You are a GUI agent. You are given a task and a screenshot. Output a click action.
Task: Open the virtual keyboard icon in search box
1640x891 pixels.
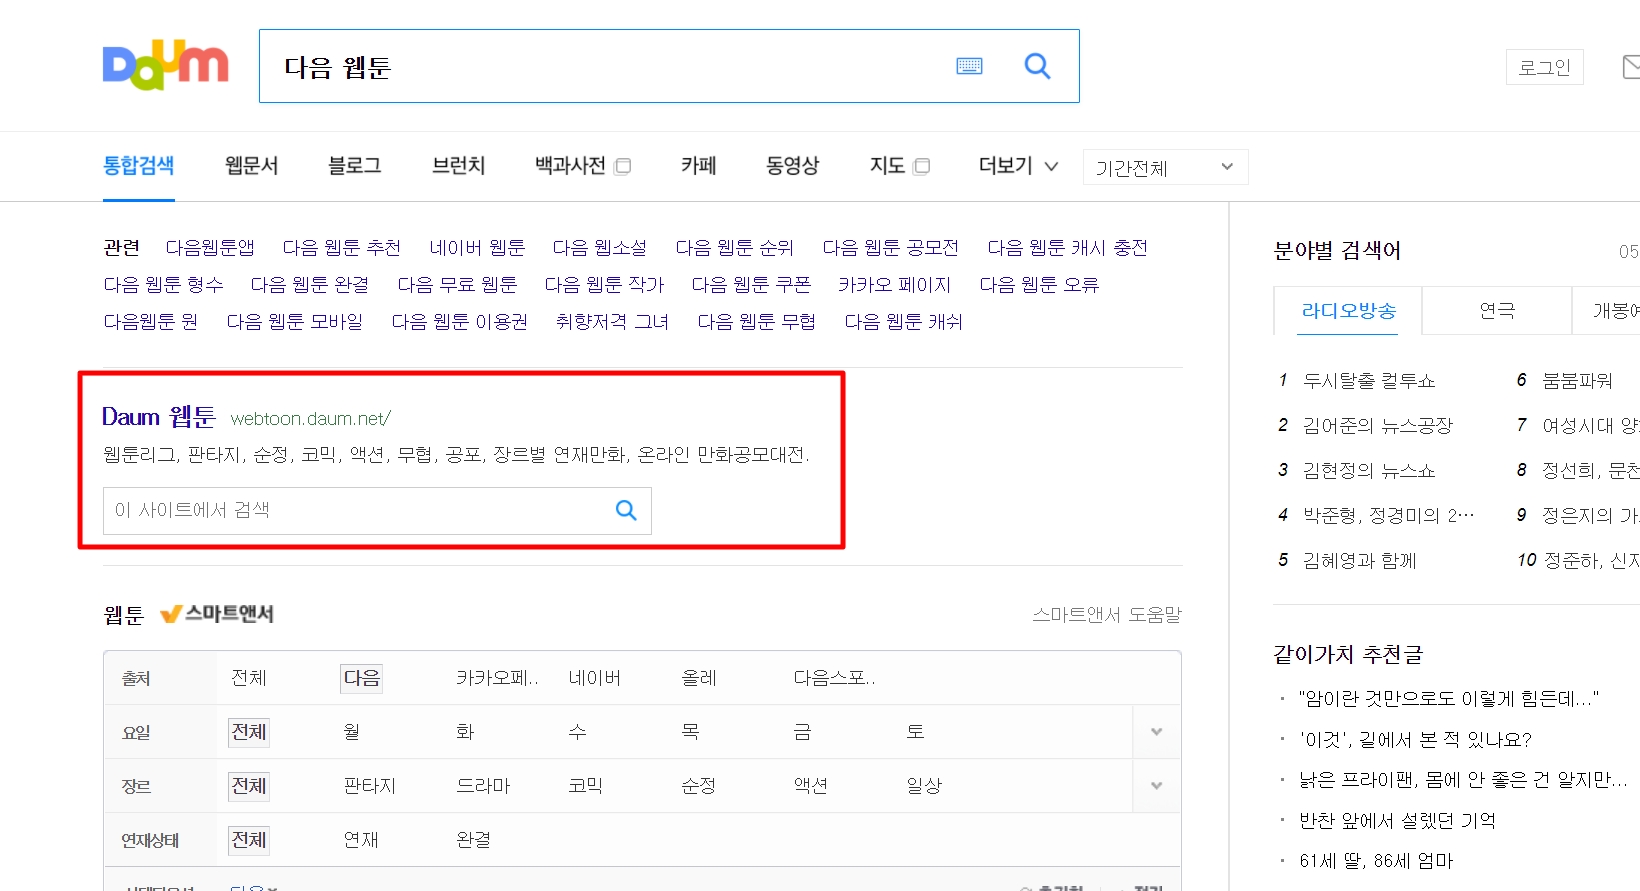pyautogui.click(x=969, y=66)
